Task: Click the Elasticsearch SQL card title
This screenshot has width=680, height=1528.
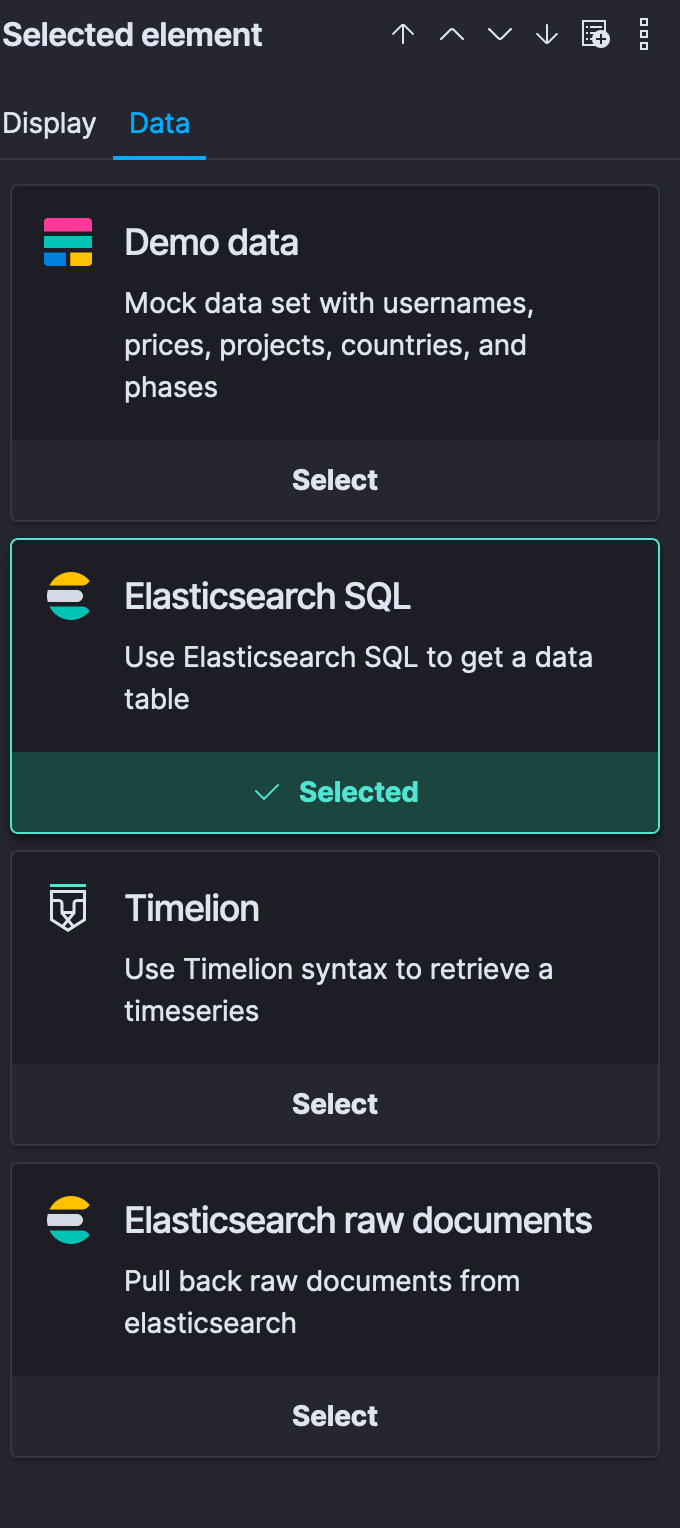Action: tap(268, 596)
